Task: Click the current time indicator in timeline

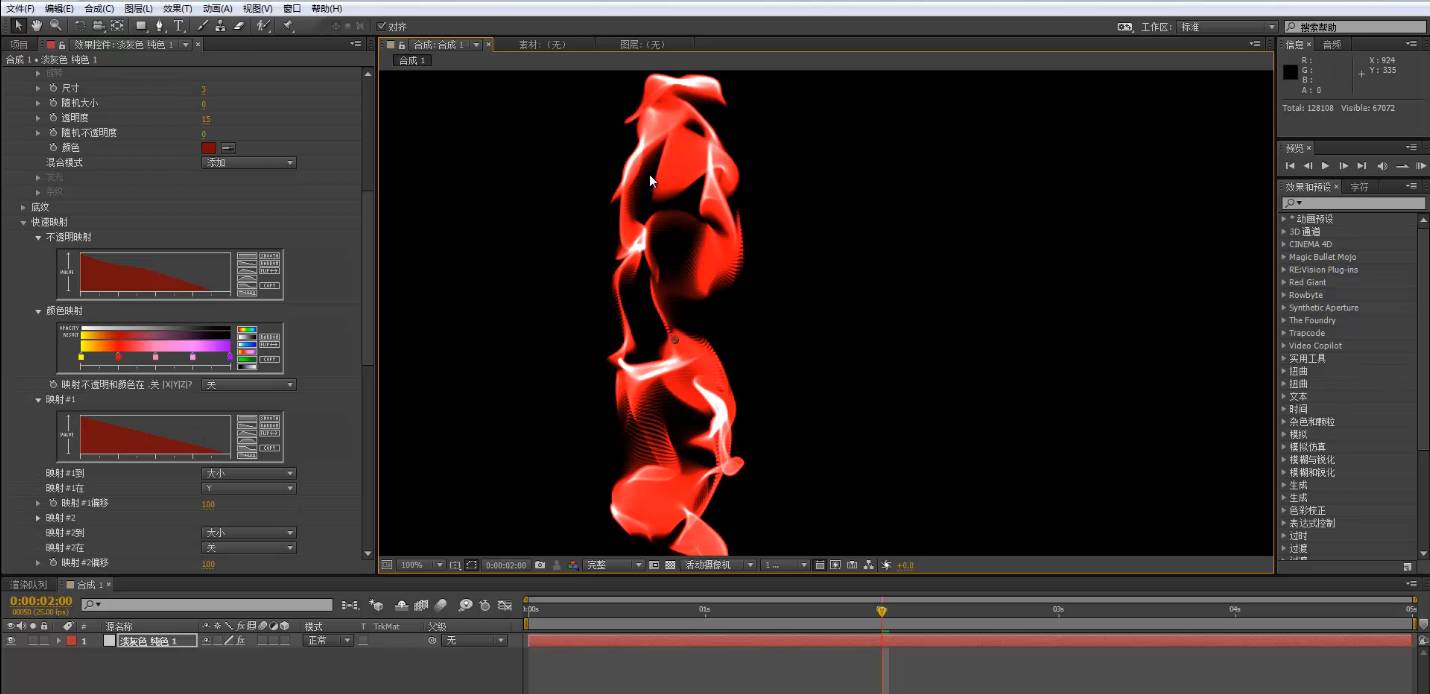Action: pos(881,610)
